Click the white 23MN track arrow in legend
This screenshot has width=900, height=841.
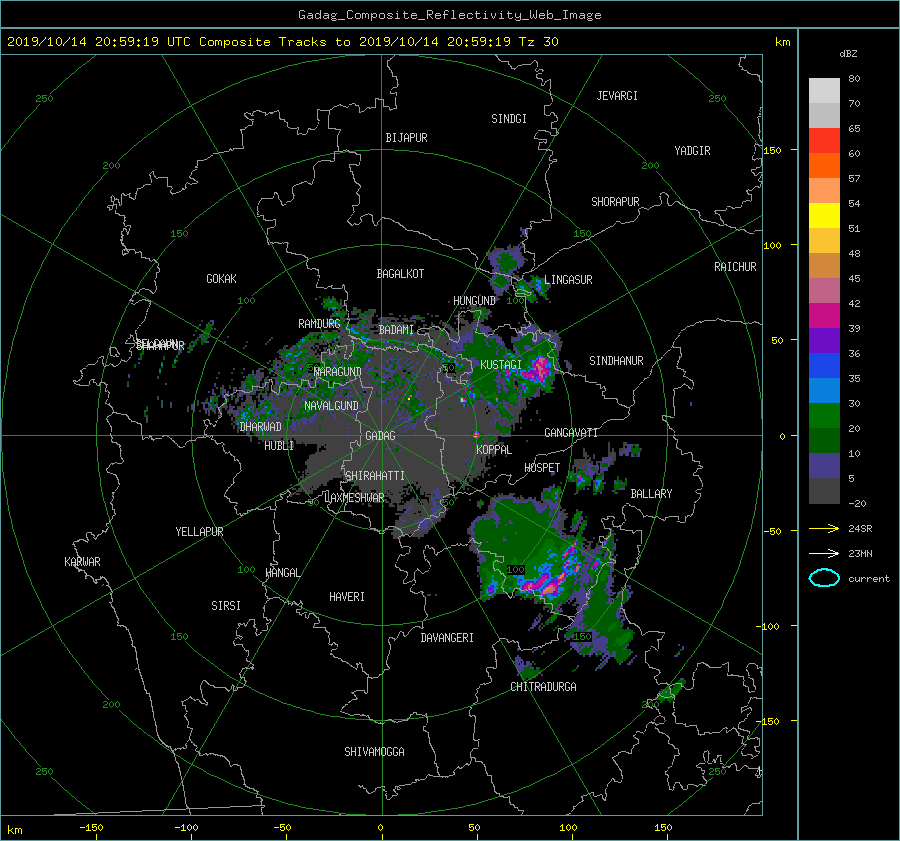pos(824,553)
